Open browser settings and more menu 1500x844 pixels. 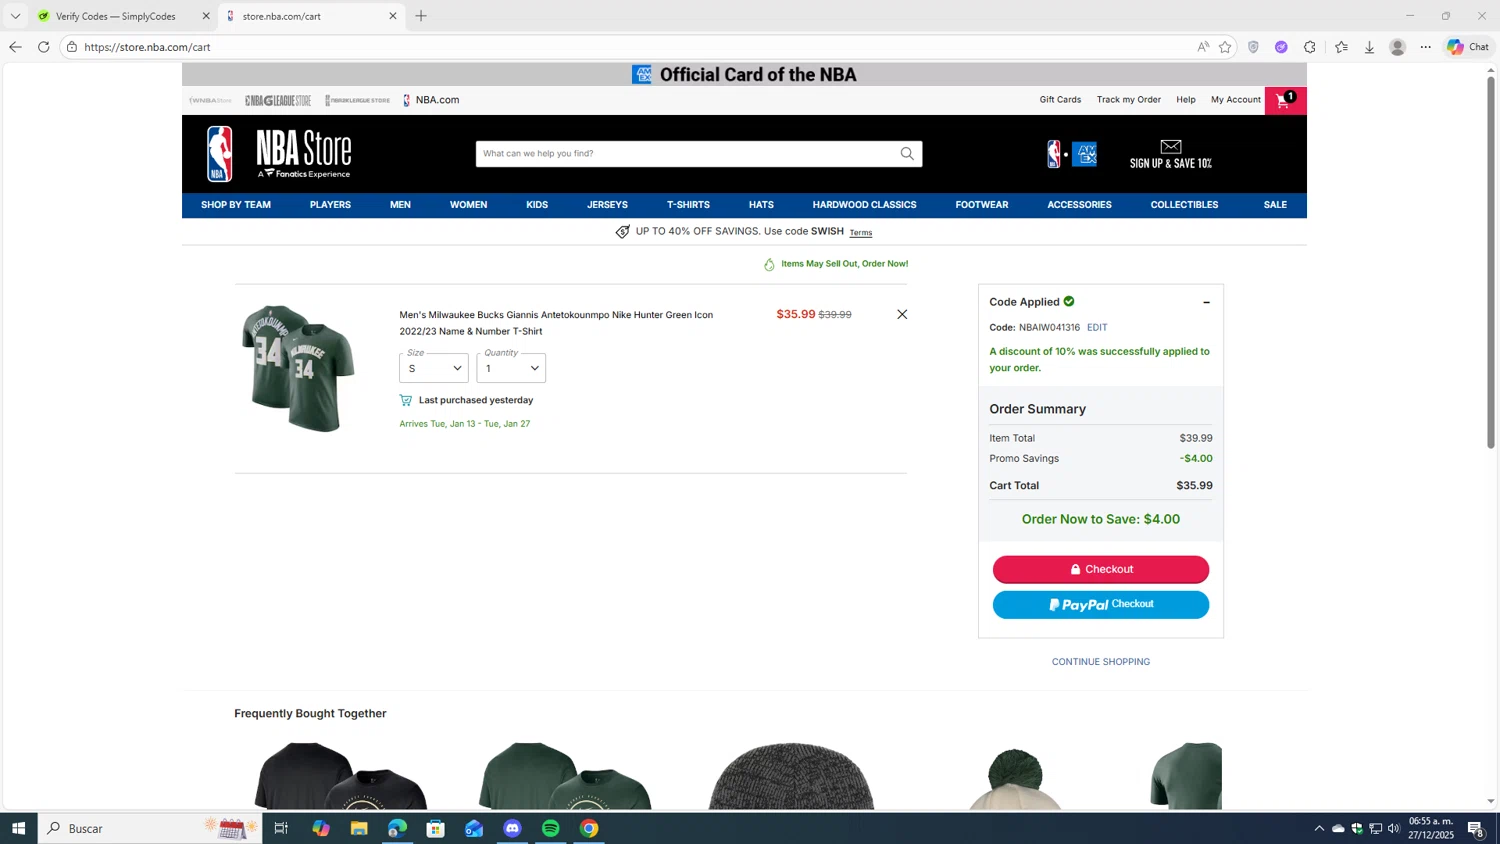[1426, 47]
